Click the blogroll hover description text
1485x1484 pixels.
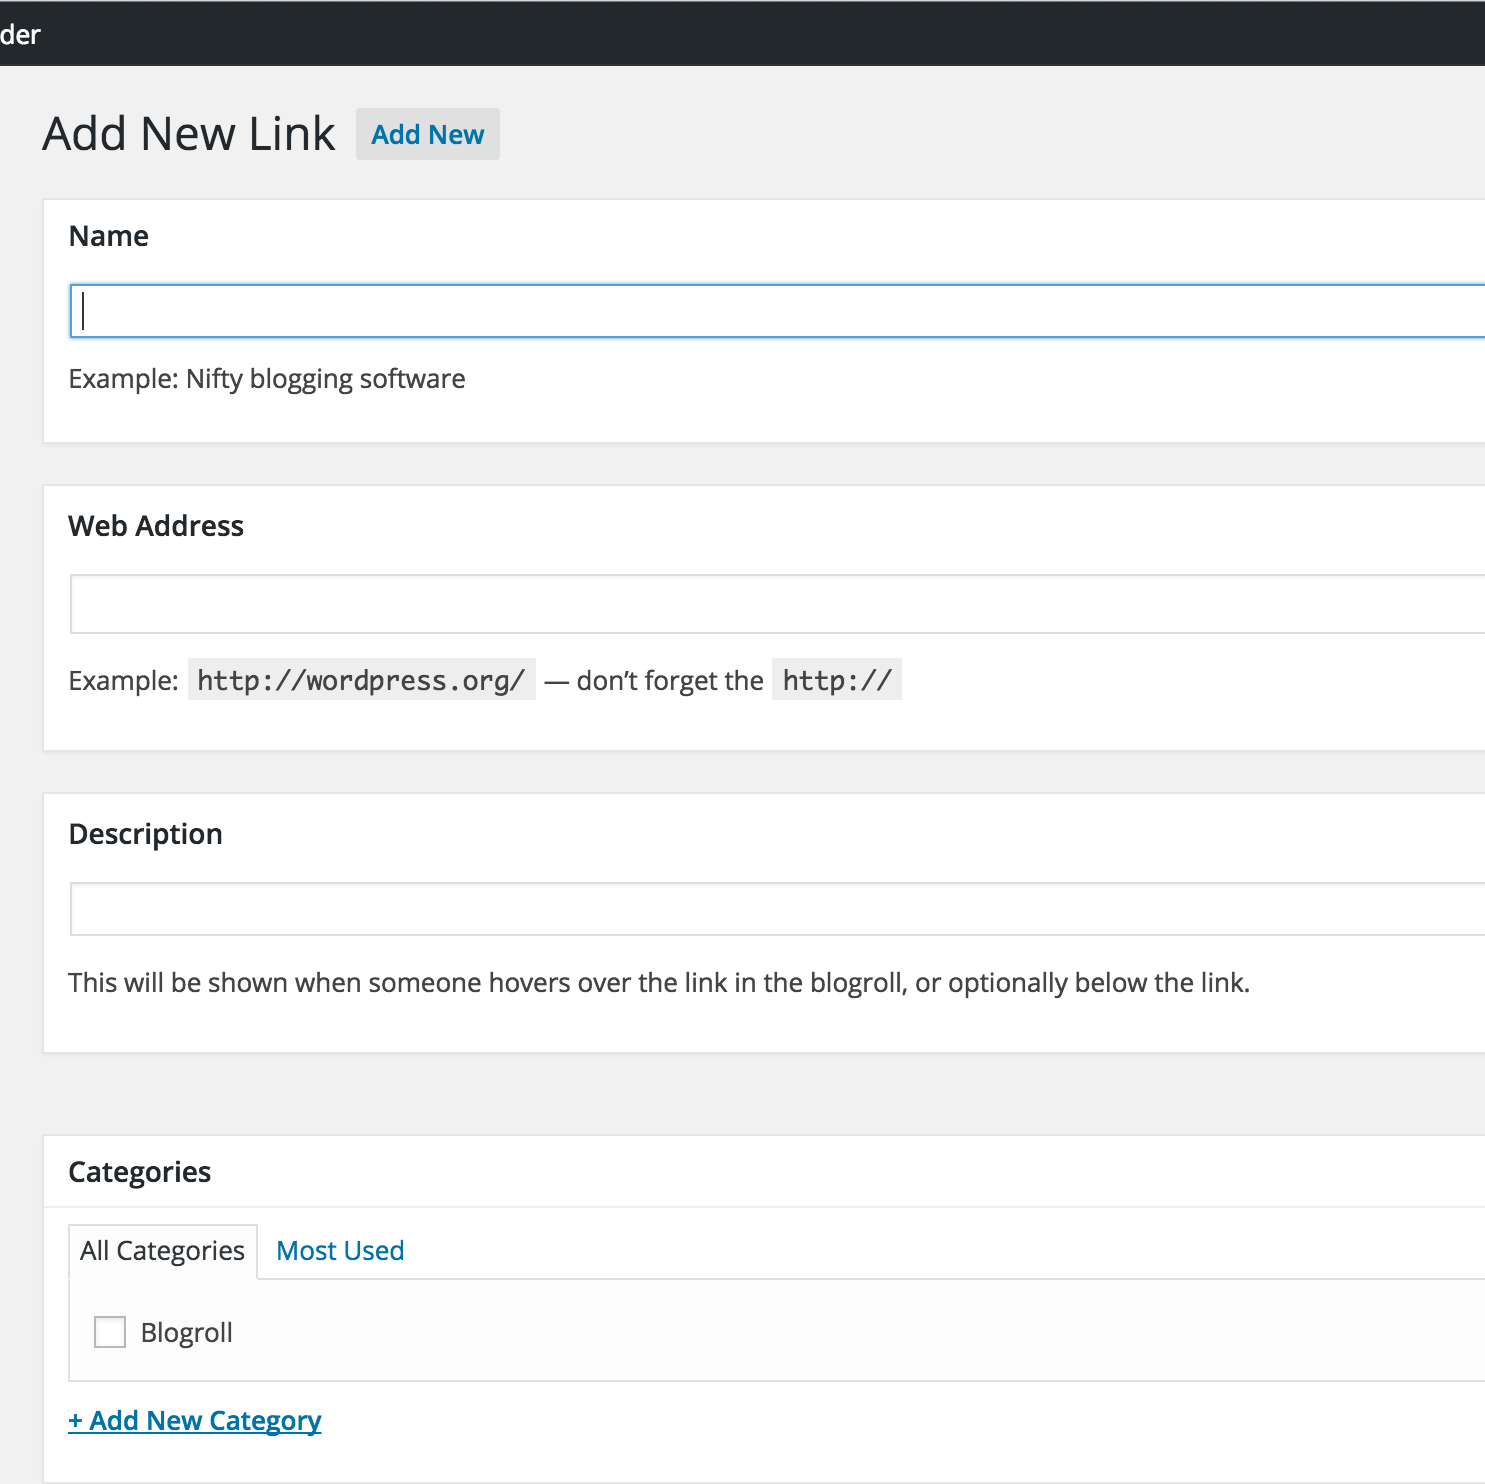click(x=659, y=983)
